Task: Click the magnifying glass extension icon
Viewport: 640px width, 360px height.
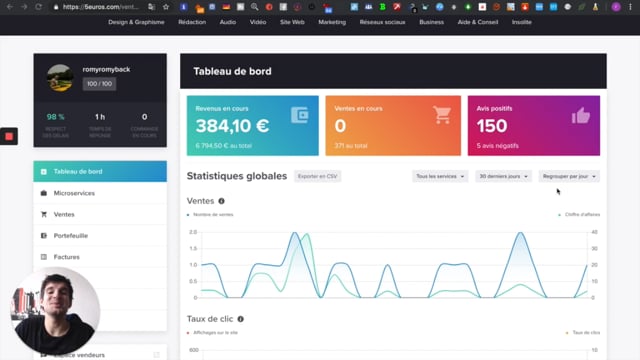Action: pyautogui.click(x=255, y=7)
